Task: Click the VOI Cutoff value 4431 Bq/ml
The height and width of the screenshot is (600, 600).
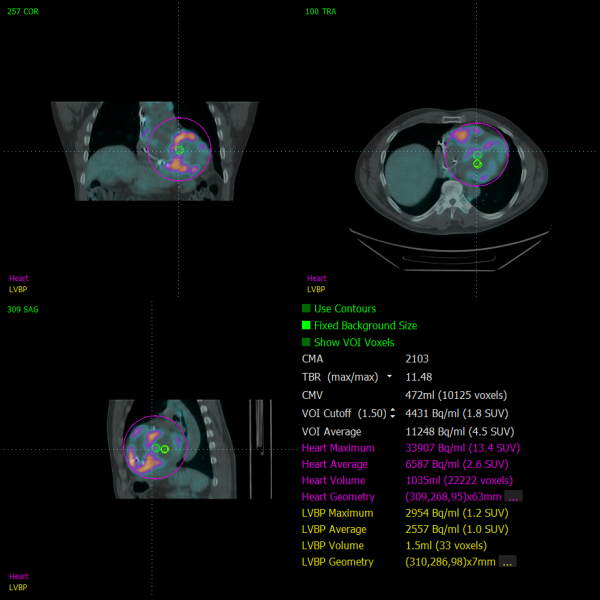Action: (457, 413)
